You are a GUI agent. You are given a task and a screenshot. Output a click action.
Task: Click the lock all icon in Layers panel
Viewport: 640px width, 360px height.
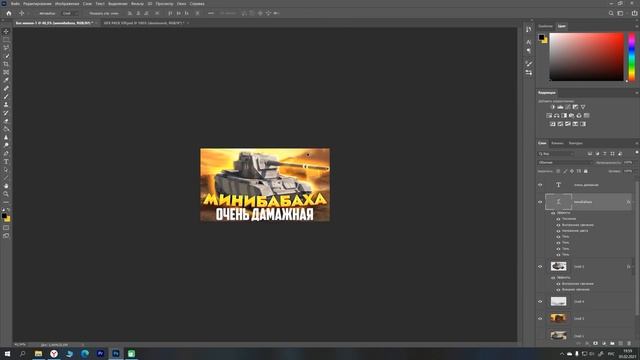586,171
